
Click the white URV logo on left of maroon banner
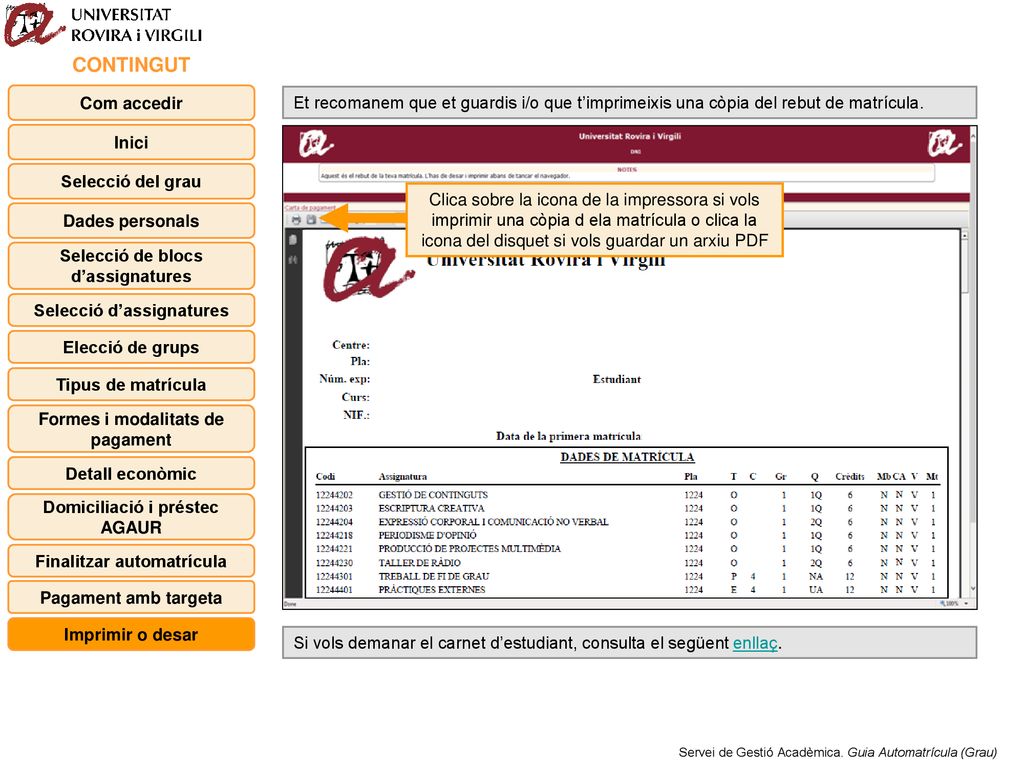pyautogui.click(x=316, y=144)
